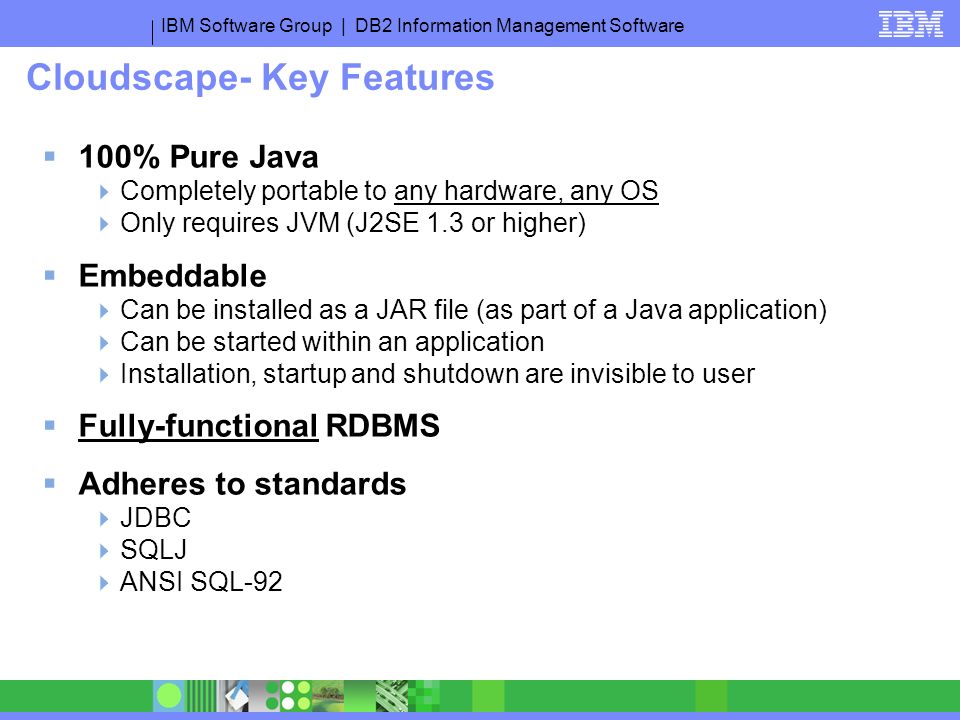The image size is (960, 720).
Task: Click the green circle footer image
Action: click(x=169, y=696)
